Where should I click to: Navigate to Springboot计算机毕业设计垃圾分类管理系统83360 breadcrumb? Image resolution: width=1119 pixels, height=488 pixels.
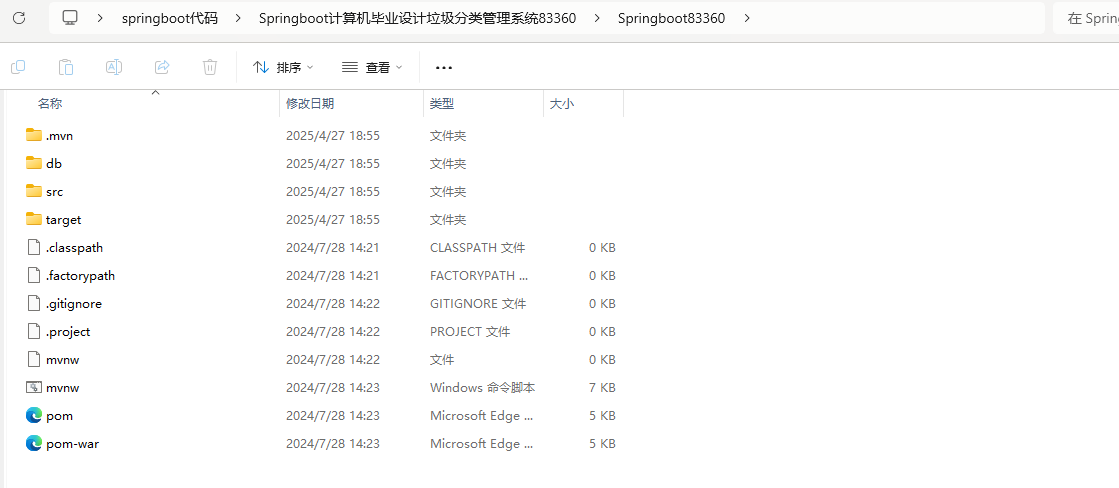417,19
